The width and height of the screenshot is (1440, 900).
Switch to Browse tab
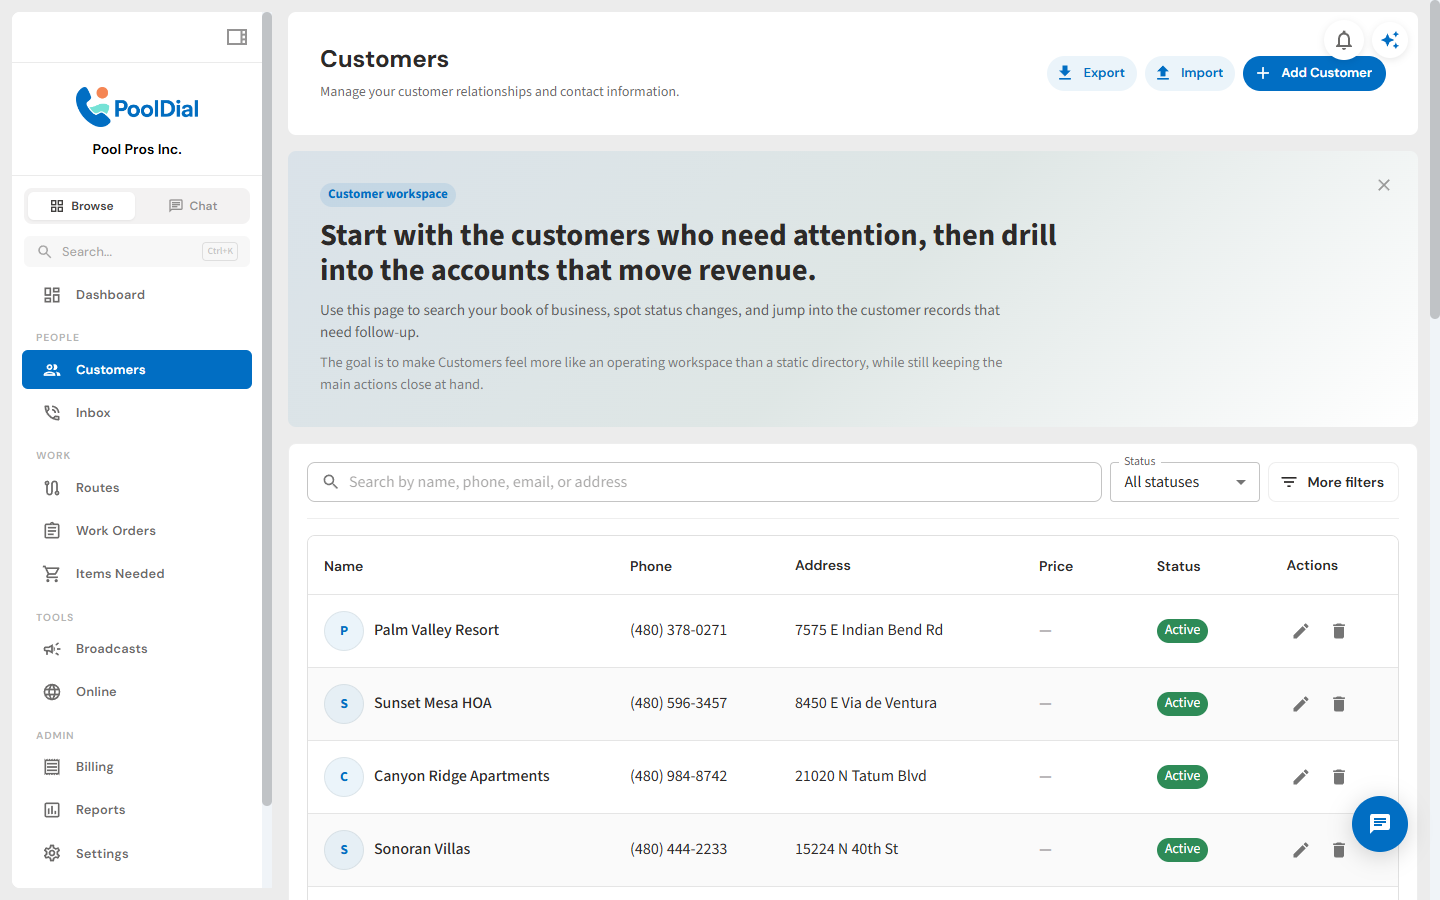pyautogui.click(x=81, y=206)
